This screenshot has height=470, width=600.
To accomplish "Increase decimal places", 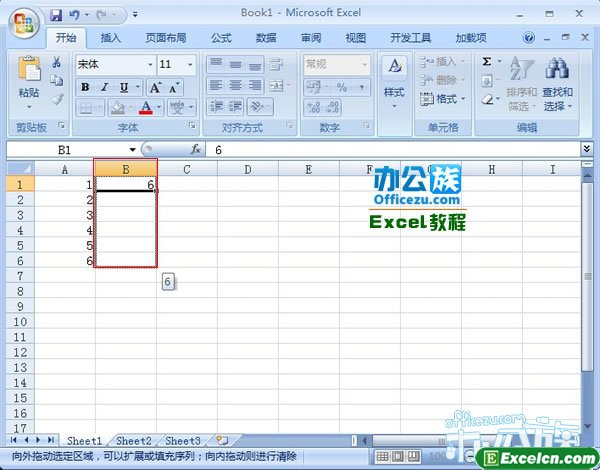I will 314,108.
